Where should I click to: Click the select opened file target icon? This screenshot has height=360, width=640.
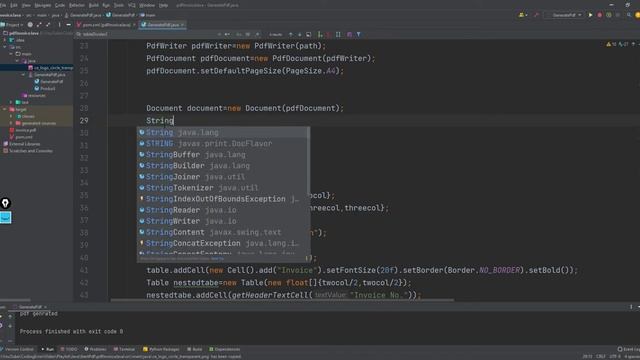pos(30,25)
